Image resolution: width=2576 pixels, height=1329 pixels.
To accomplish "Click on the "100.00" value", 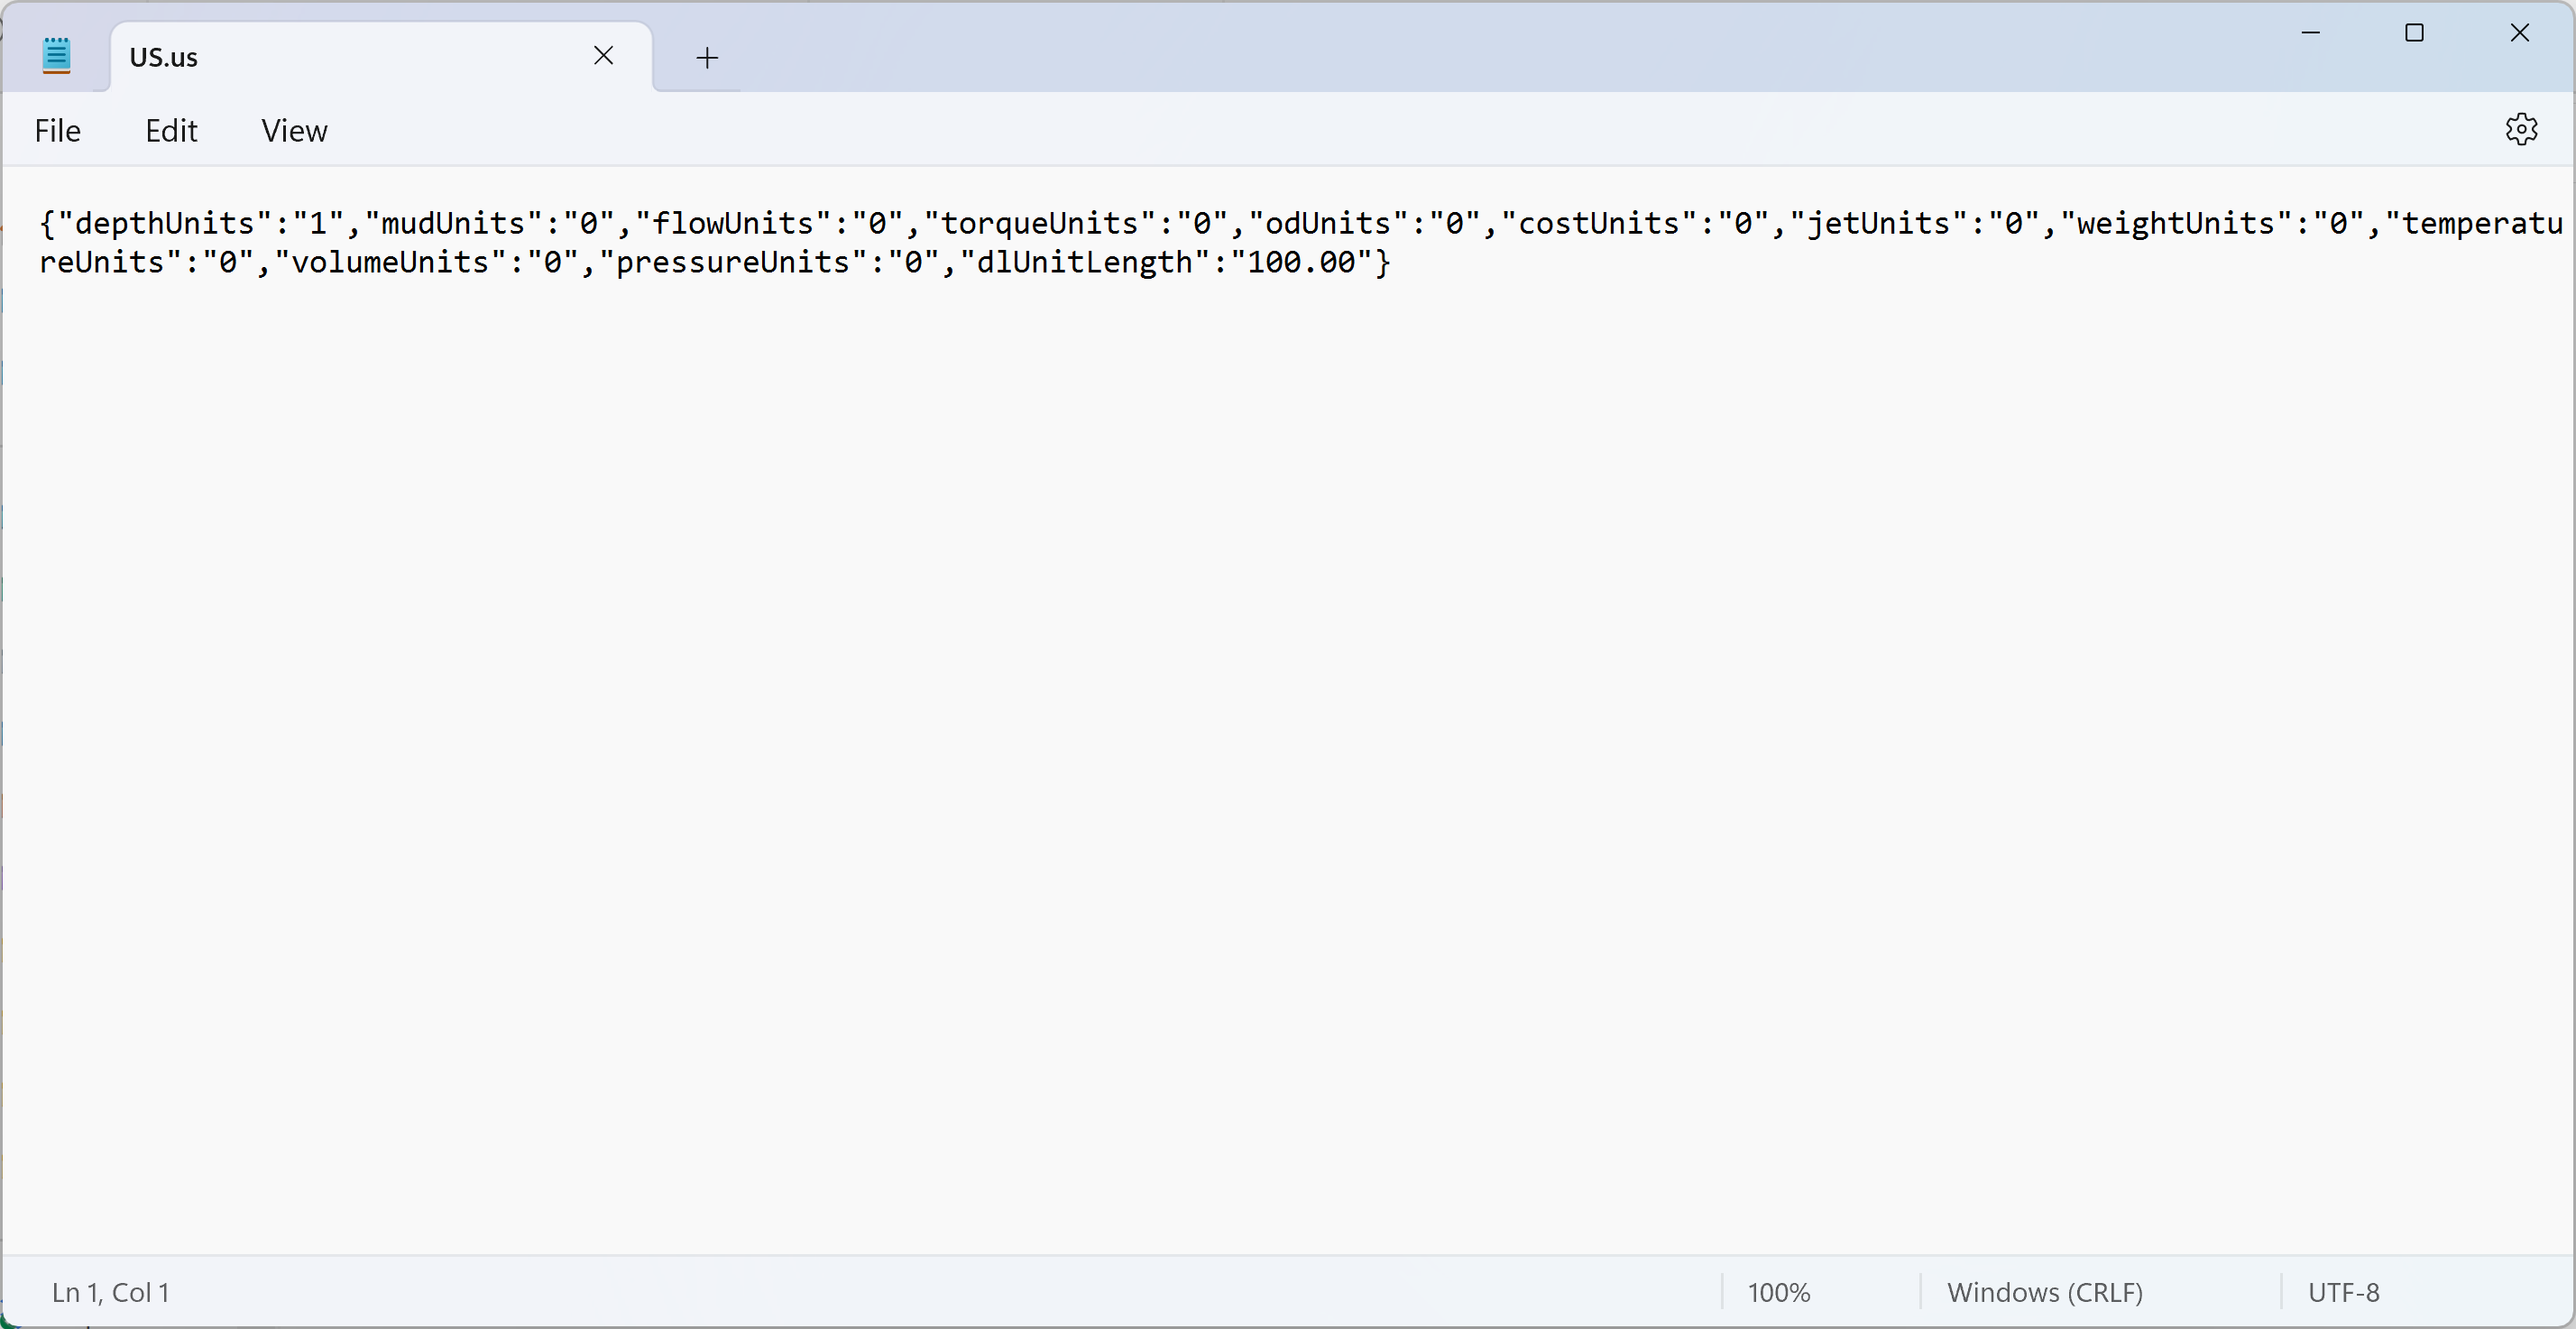I will (x=1301, y=262).
